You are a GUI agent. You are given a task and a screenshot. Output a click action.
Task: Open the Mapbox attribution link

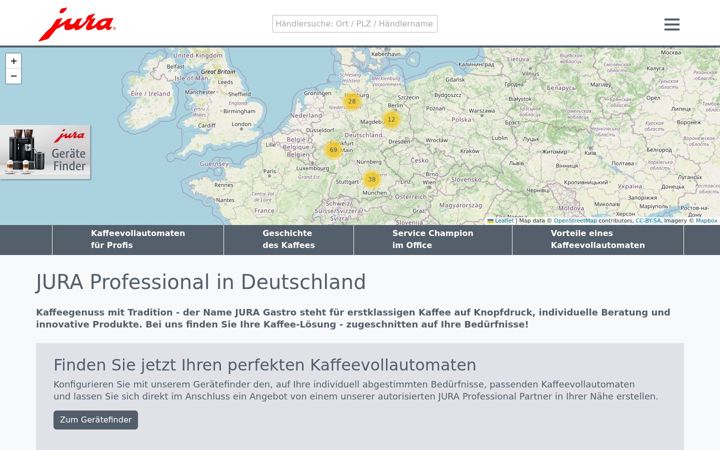706,221
